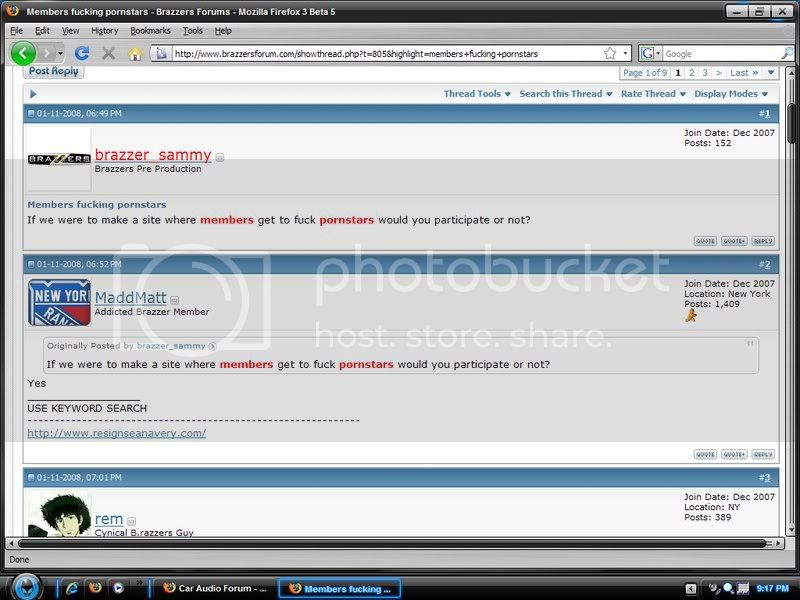Open the Bookmarks menu
800x600 pixels.
tap(150, 31)
